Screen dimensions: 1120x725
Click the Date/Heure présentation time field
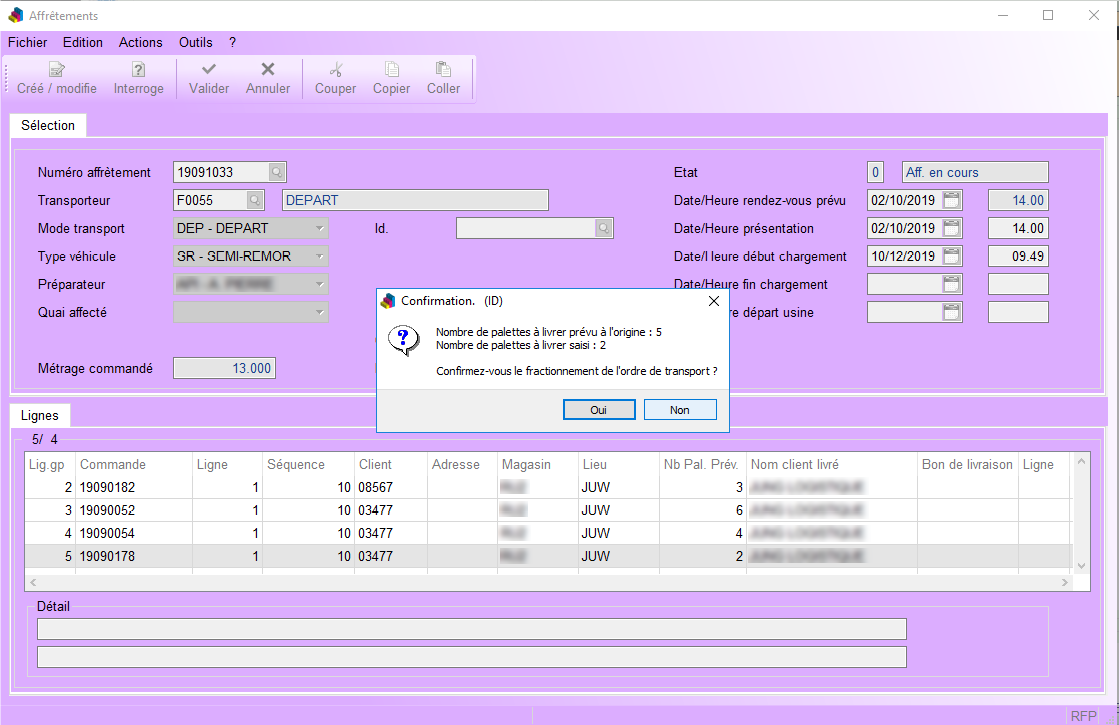tap(1019, 229)
